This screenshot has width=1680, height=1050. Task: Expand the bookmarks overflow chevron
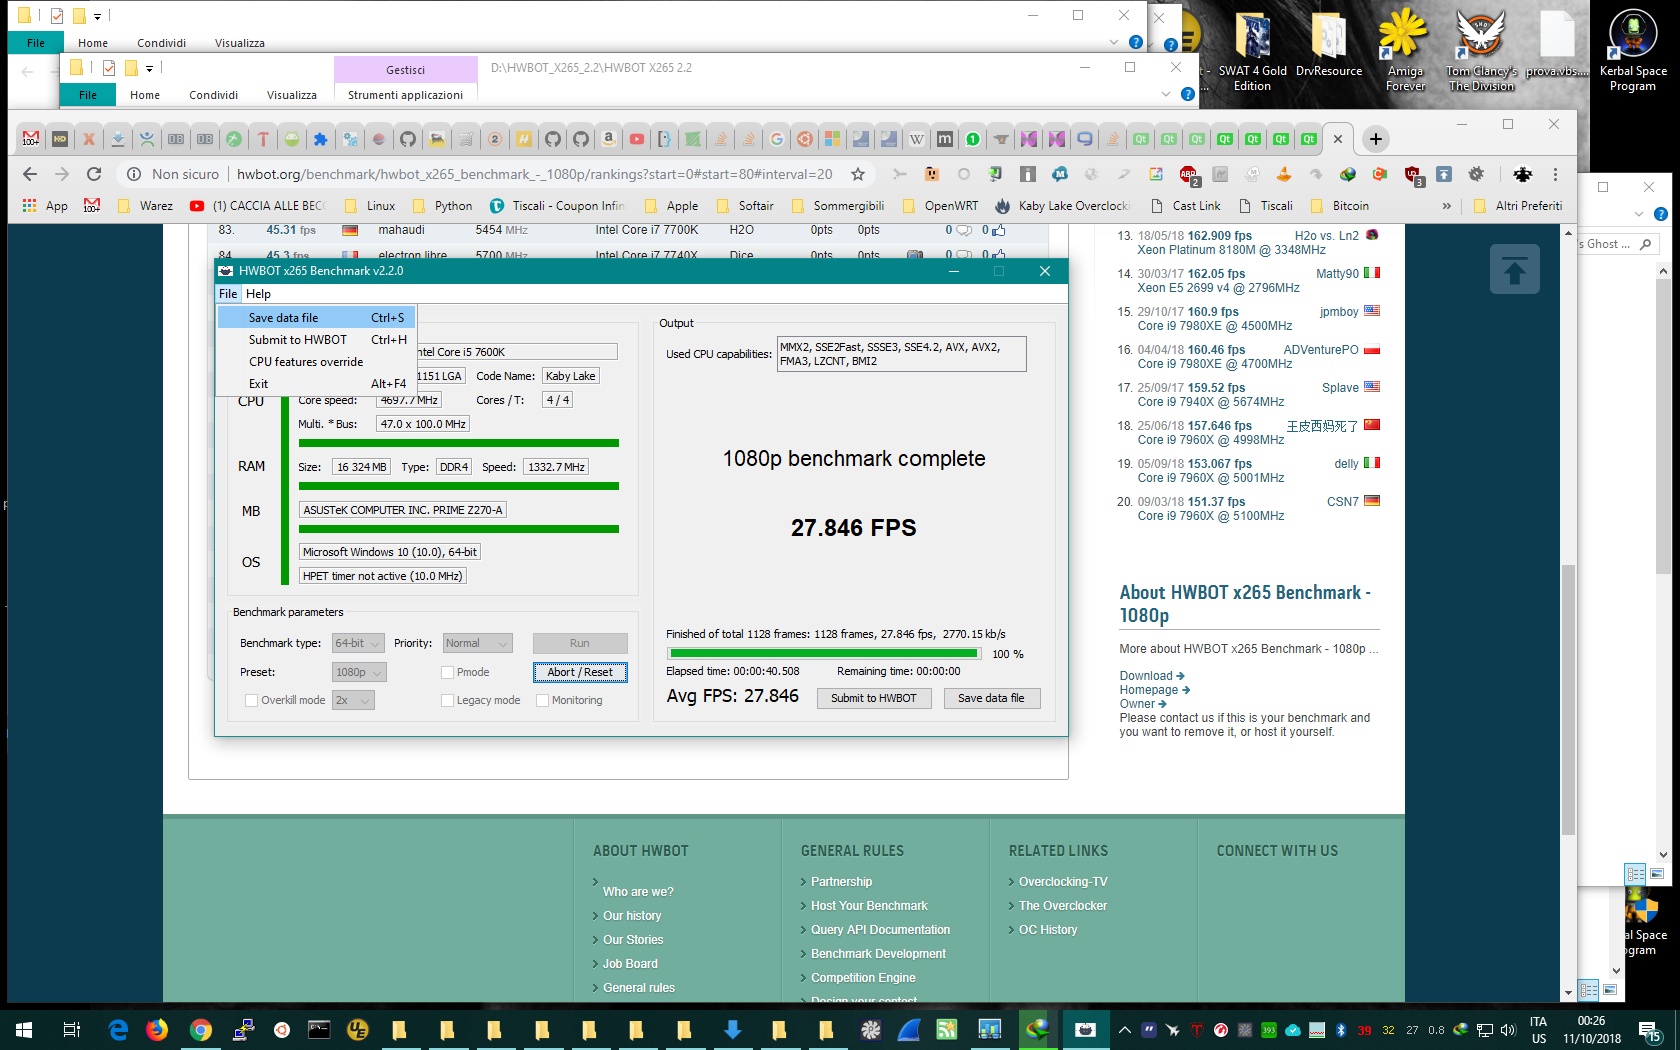pyautogui.click(x=1446, y=206)
